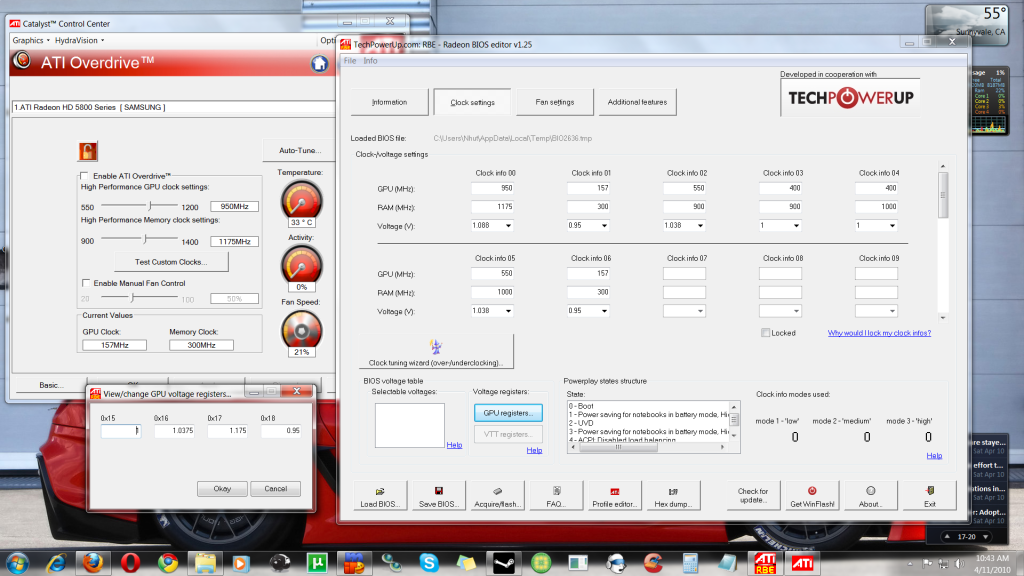Open Firefox from the taskbar
The width and height of the screenshot is (1024, 576).
click(93, 562)
